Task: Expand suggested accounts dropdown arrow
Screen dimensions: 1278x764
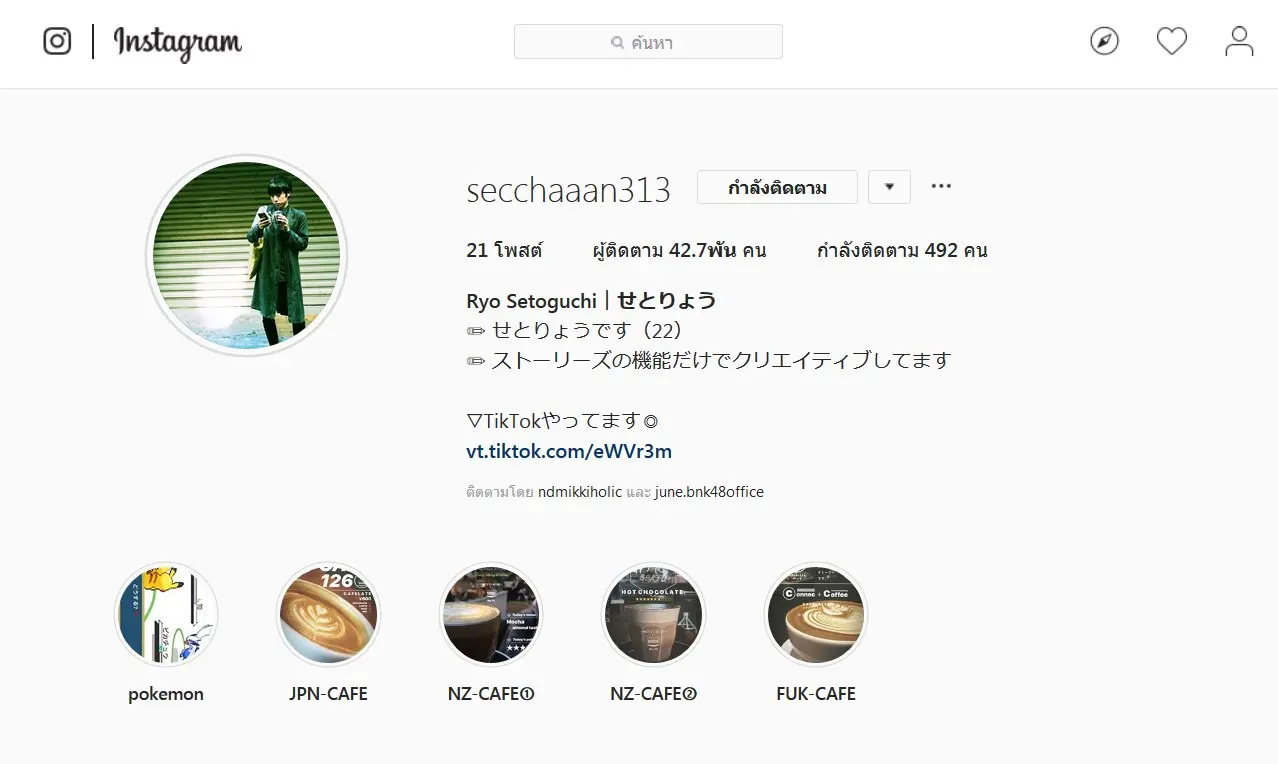Action: (890, 187)
